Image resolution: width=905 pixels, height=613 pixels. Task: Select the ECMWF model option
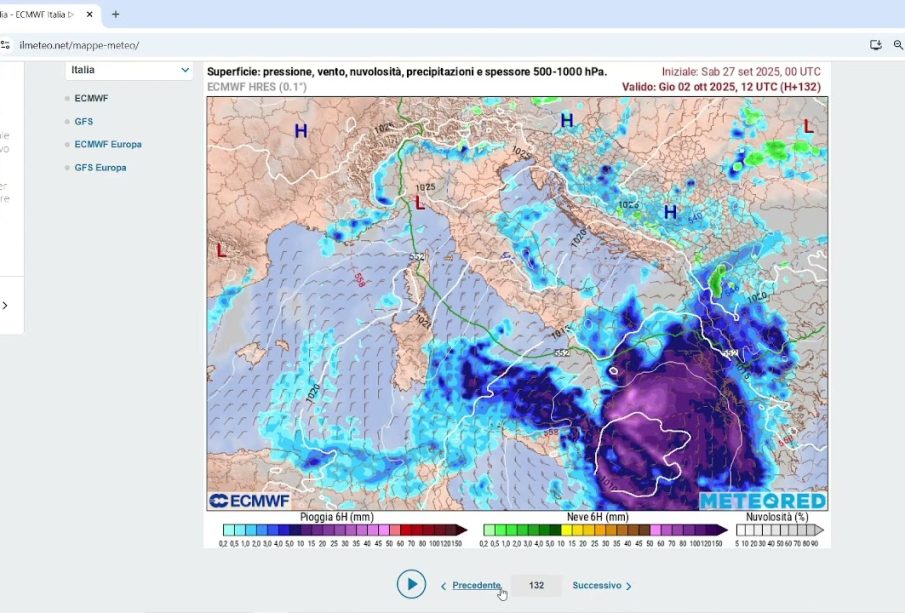point(91,98)
